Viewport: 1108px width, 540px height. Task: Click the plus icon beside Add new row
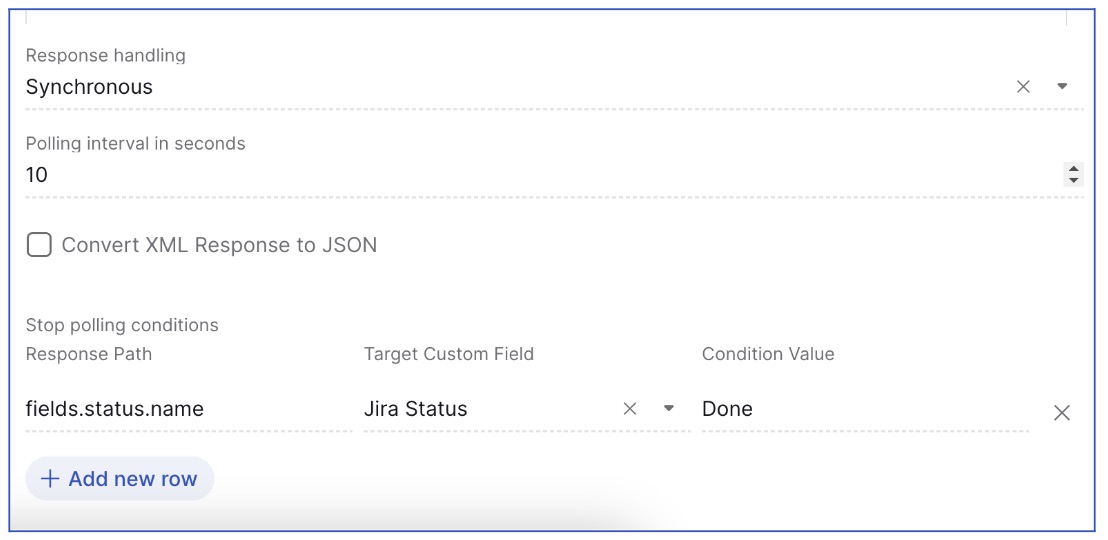(49, 479)
